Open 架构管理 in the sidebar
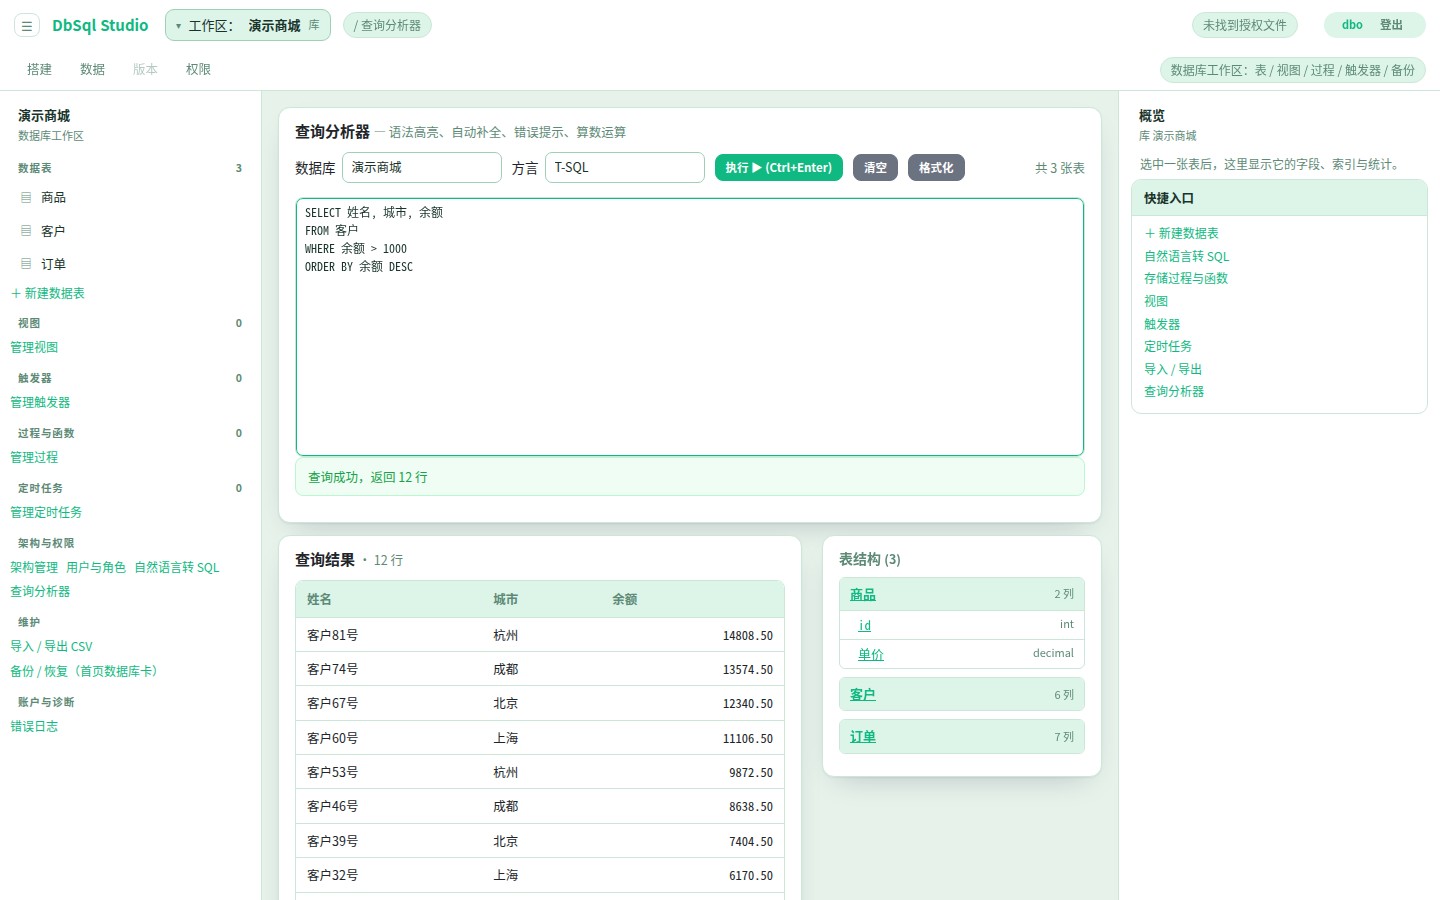 click(x=34, y=567)
